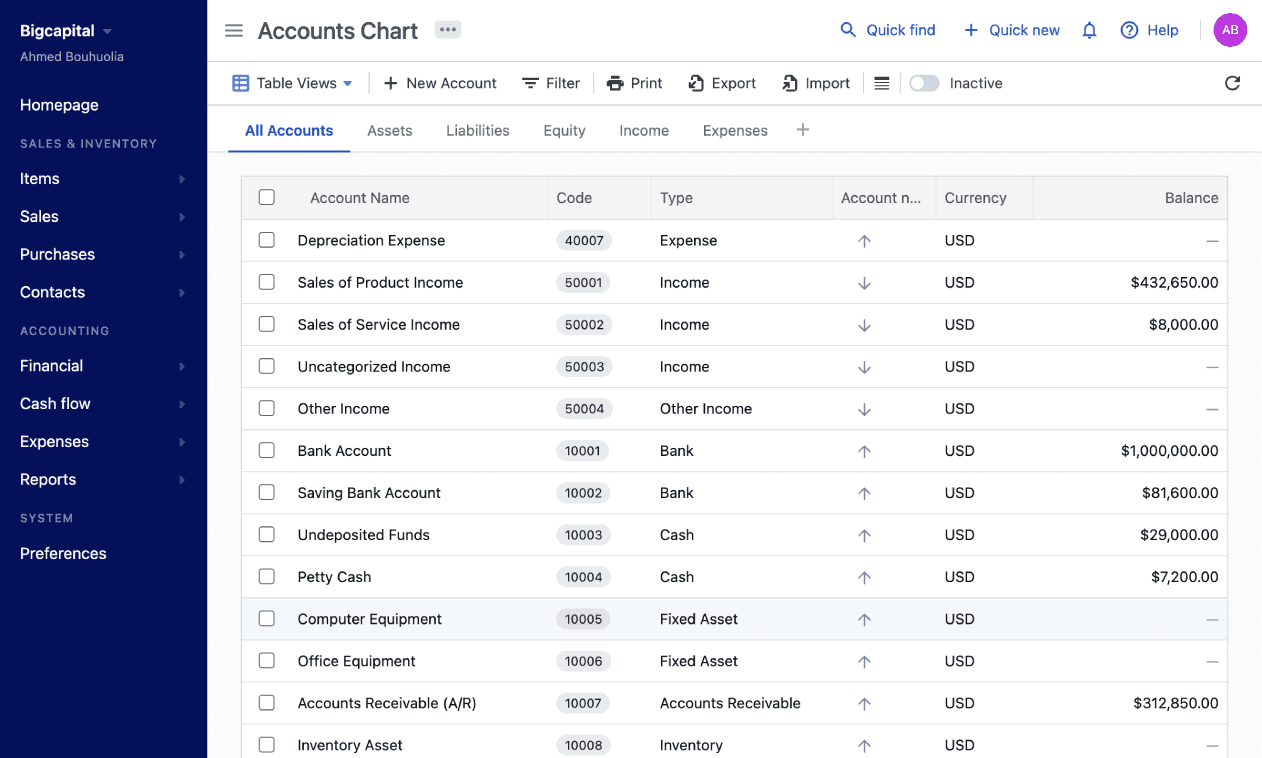
Task: Select the Petty Cash row checkbox
Action: pyautogui.click(x=267, y=577)
